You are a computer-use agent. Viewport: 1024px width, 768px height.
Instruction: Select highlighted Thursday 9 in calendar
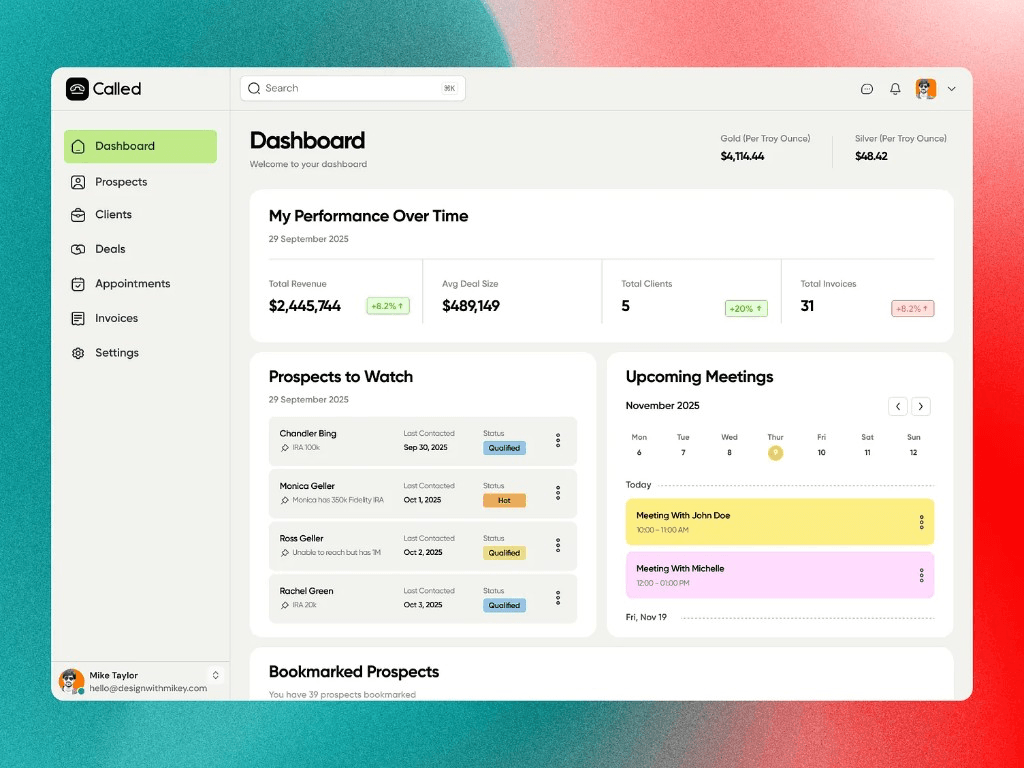(775, 453)
